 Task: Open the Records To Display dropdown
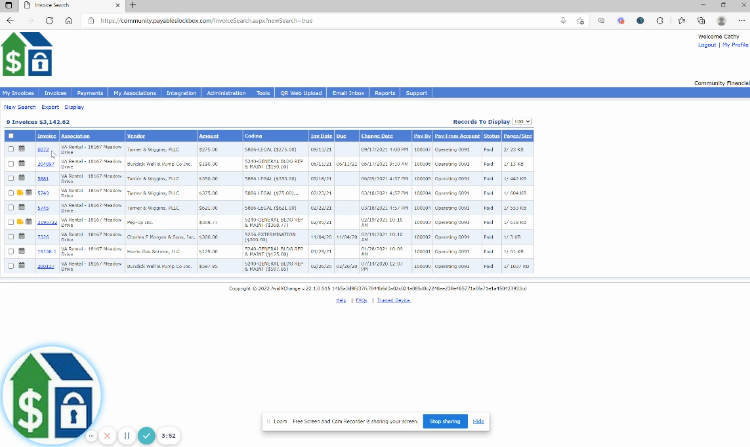[x=521, y=121]
